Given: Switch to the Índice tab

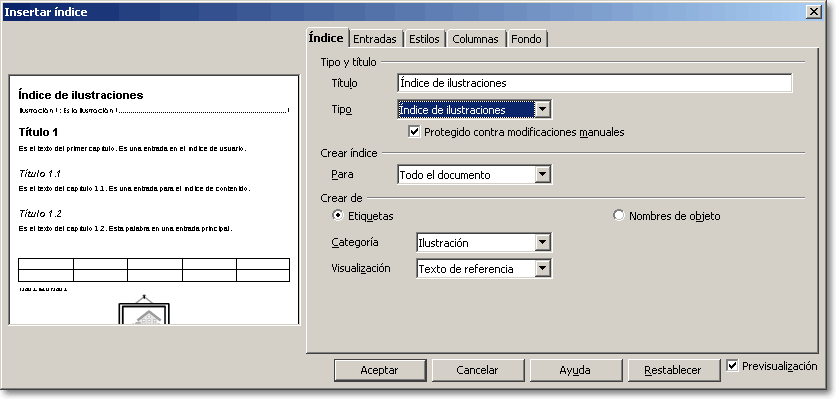Looking at the screenshot, I should pos(327,38).
